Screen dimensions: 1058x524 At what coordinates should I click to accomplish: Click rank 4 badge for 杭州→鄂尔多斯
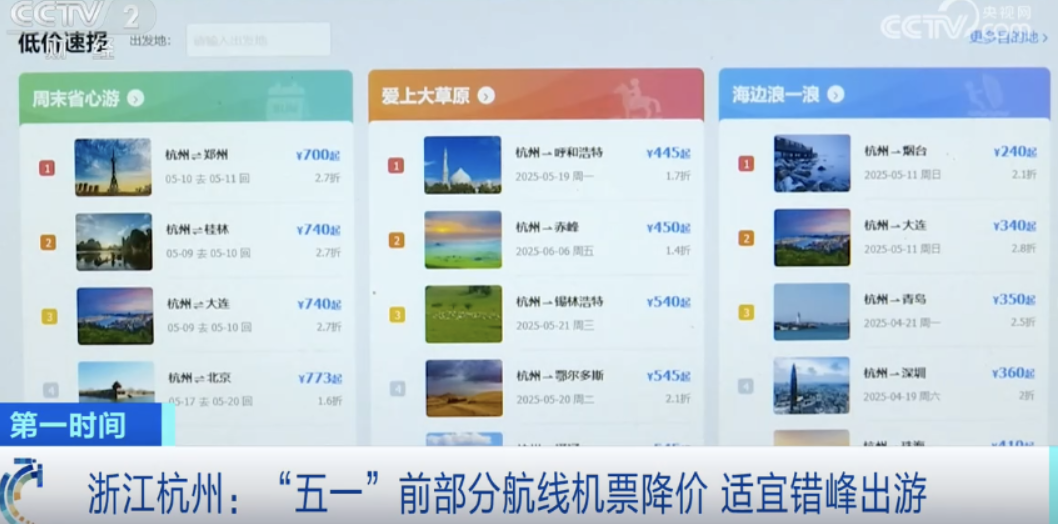tap(397, 389)
